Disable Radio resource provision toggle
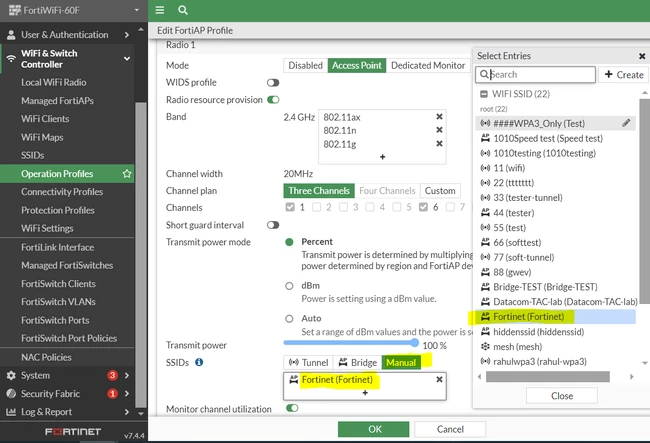The width and height of the screenshot is (650, 443). tap(273, 100)
